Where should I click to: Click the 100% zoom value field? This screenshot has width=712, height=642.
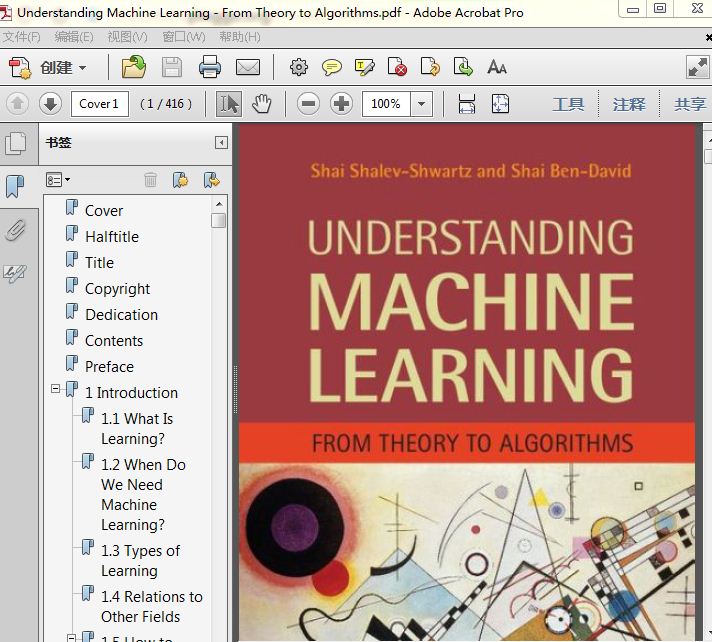click(x=386, y=104)
